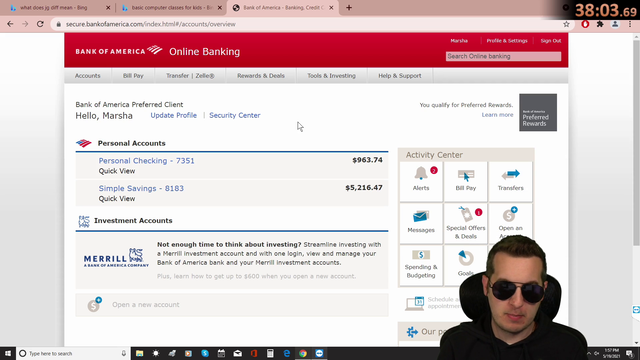Open Skype from taskbar
The width and height of the screenshot is (640, 360).
click(205, 353)
